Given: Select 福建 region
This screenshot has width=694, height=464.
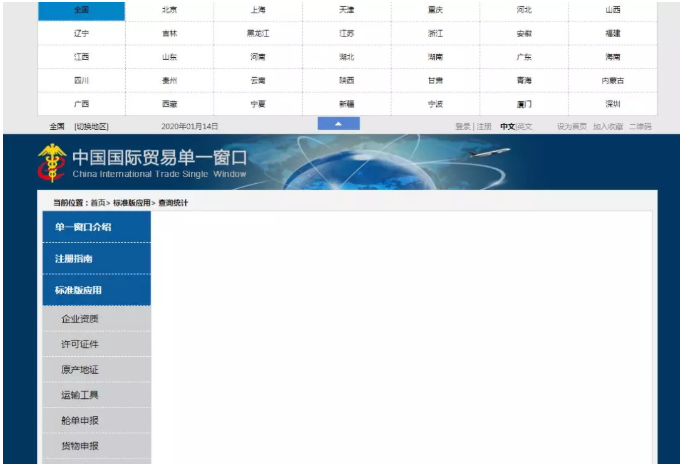Looking at the screenshot, I should tap(613, 33).
